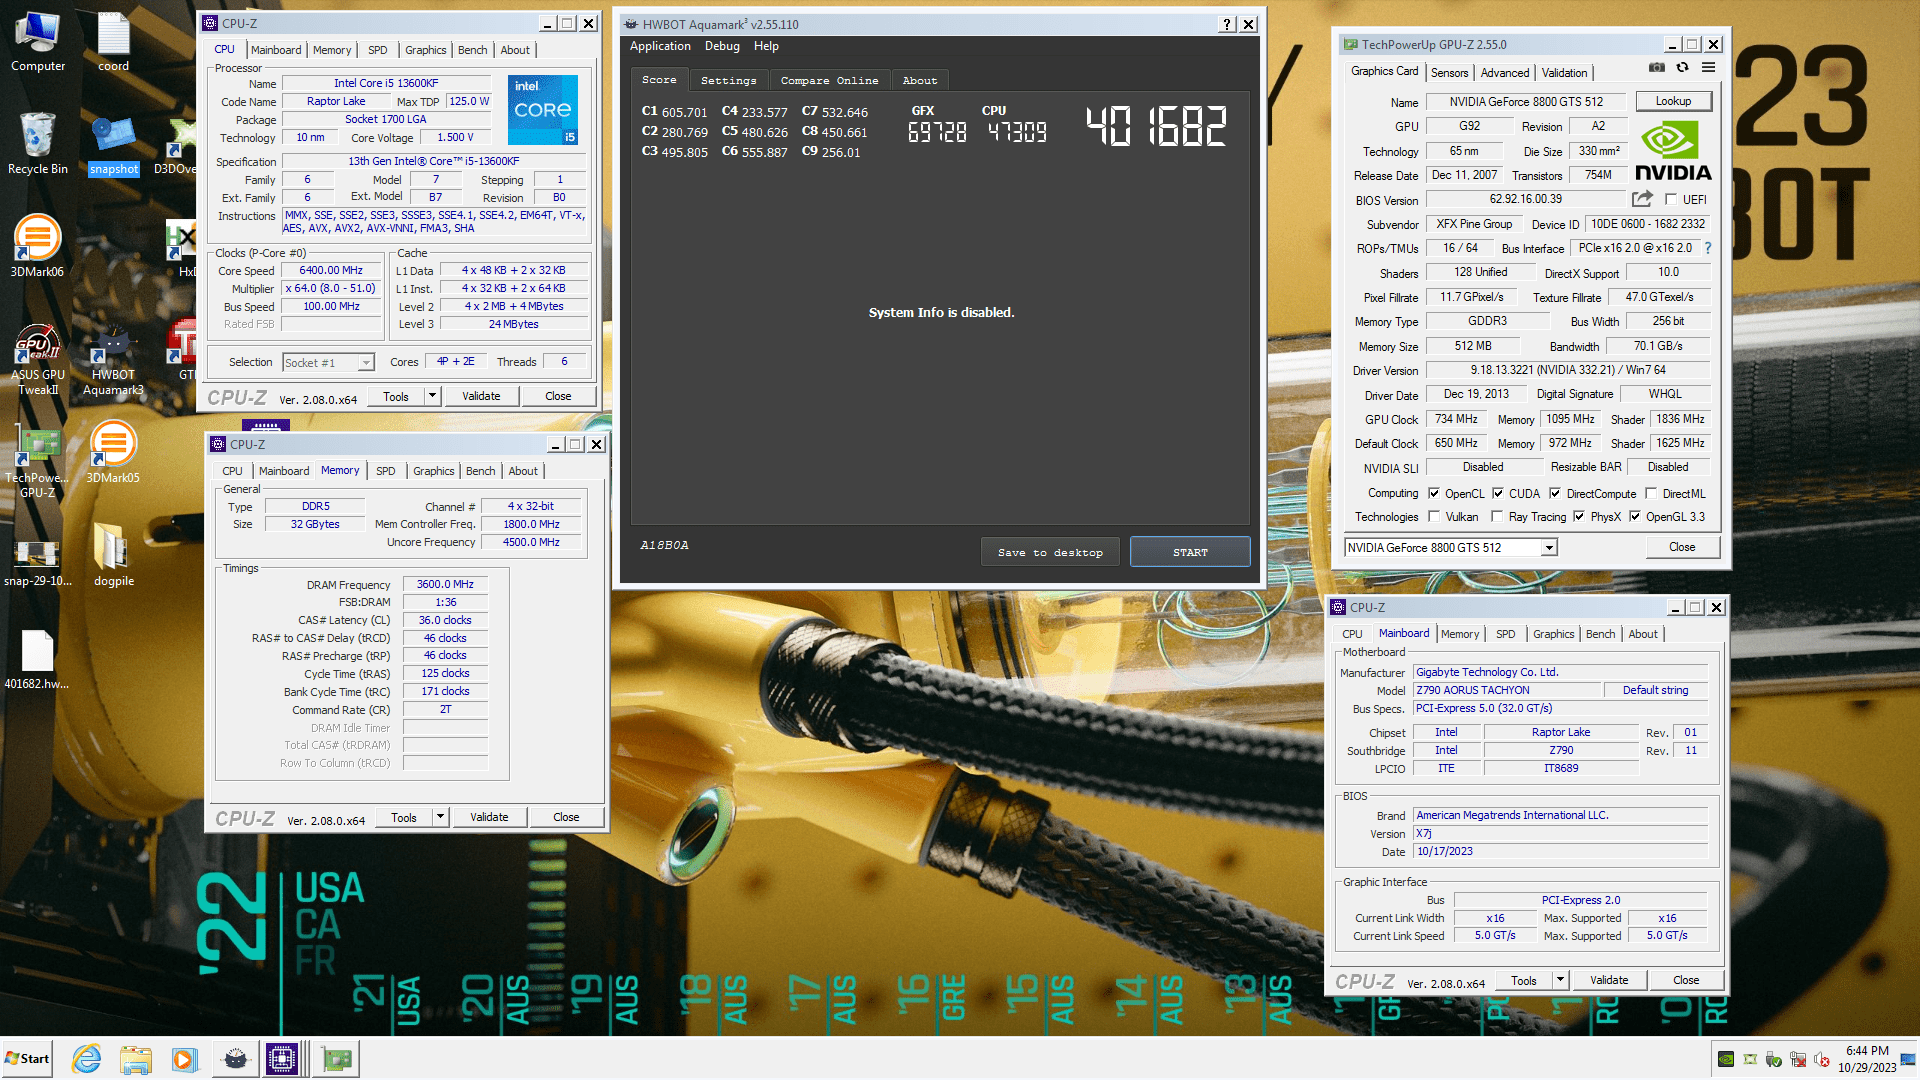Open the Recycle Bin
The image size is (1920, 1080).
pos(38,142)
